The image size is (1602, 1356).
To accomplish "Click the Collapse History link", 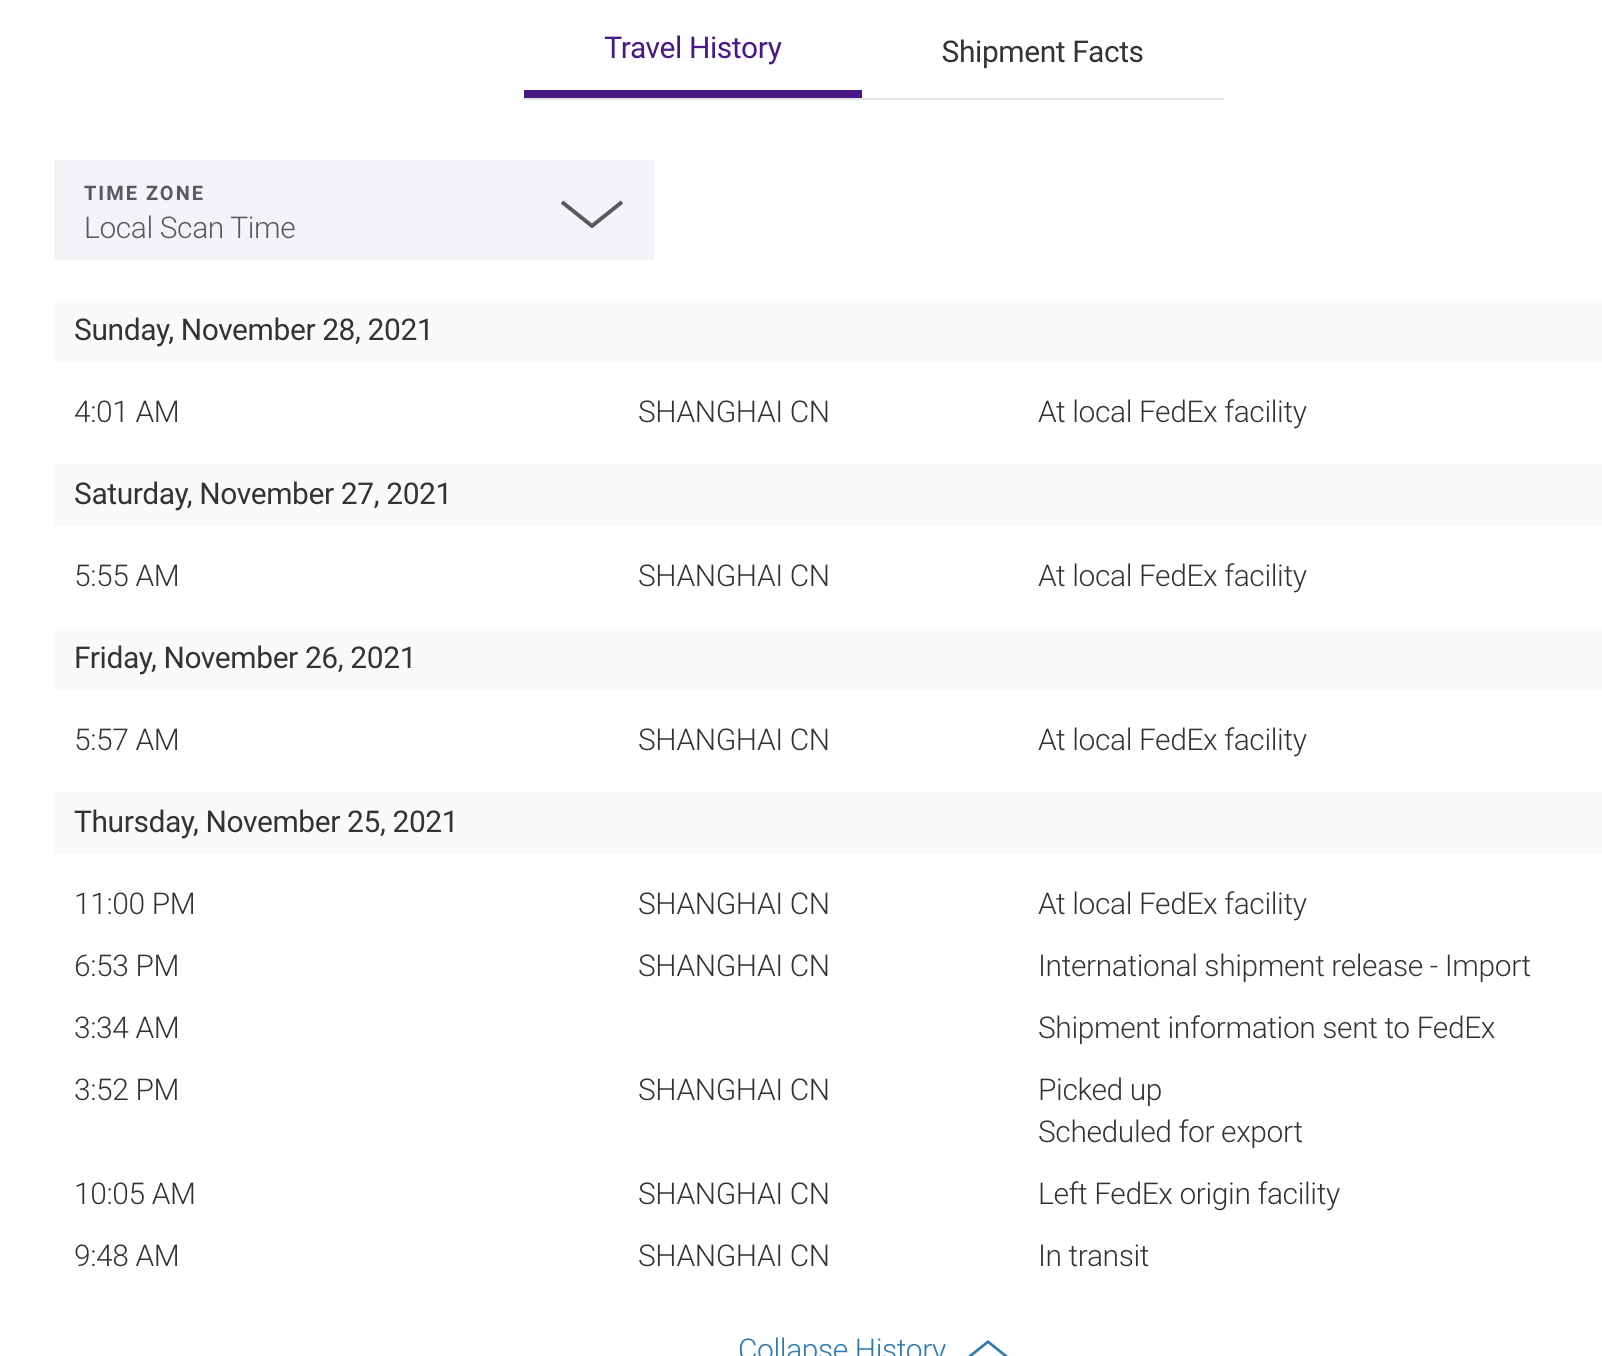I will pyautogui.click(x=841, y=1346).
